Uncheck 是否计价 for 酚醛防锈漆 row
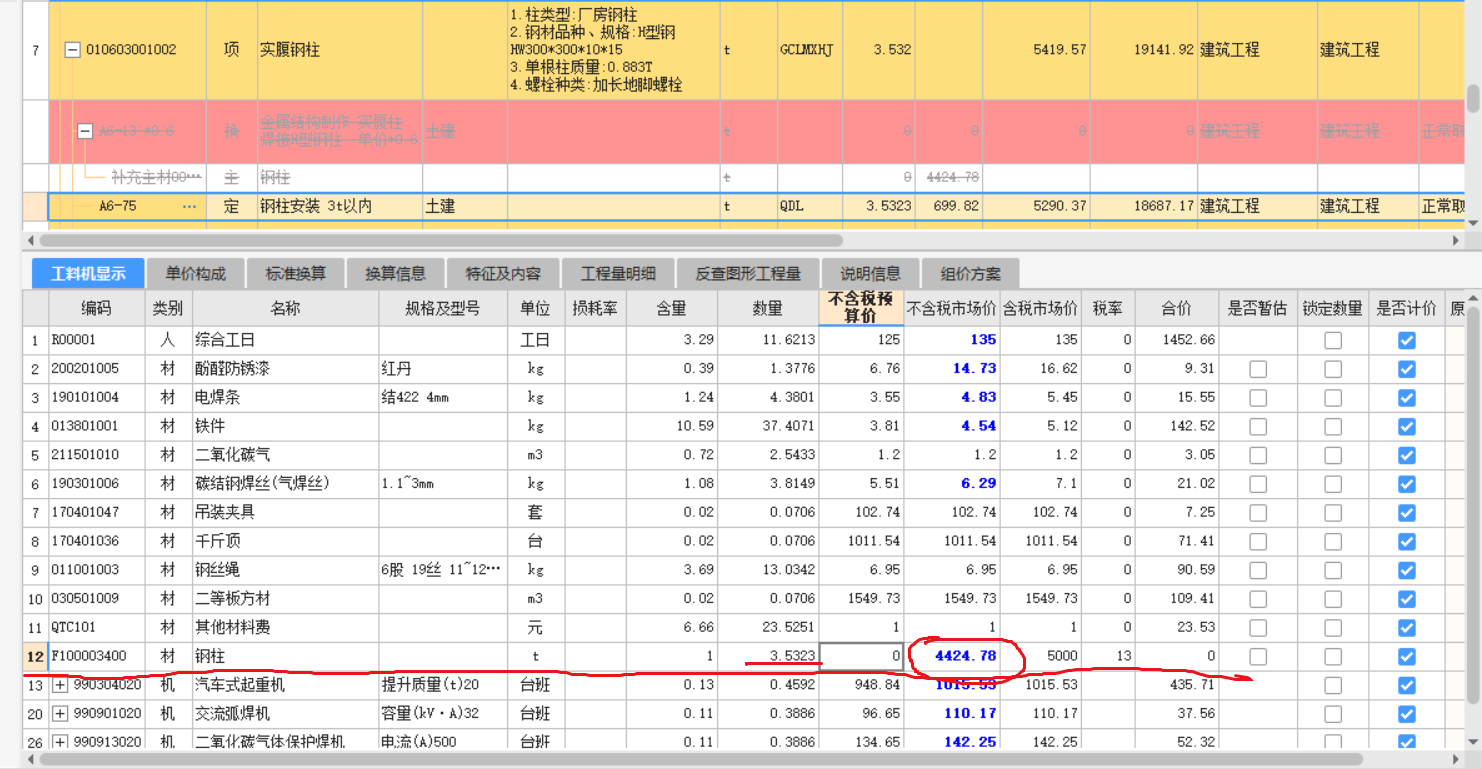The width and height of the screenshot is (1482, 769). (x=1407, y=369)
